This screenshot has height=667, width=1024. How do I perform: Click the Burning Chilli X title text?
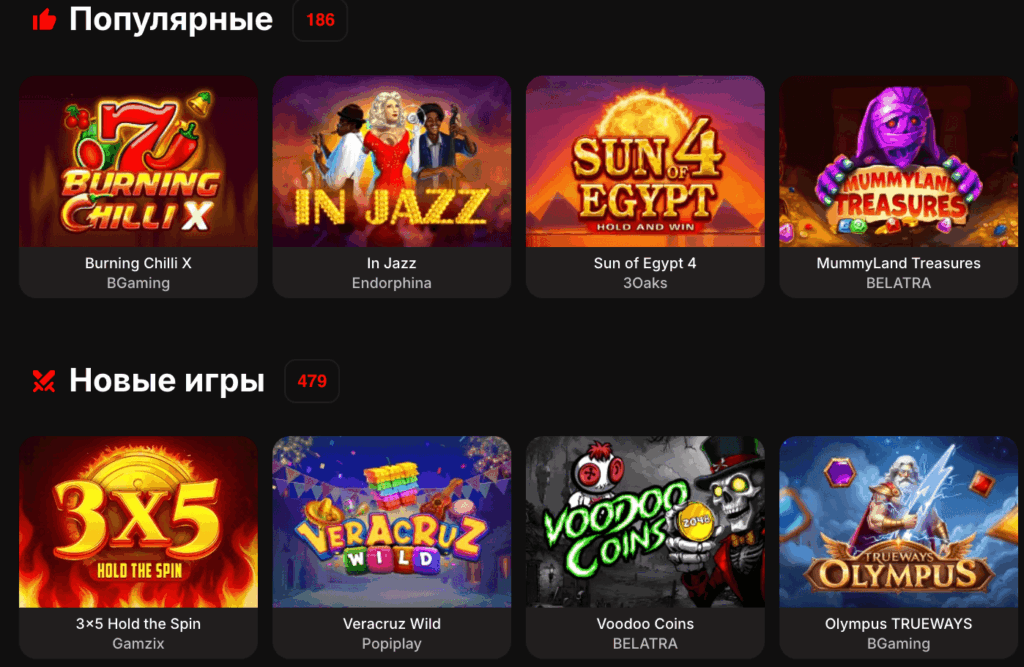[138, 263]
